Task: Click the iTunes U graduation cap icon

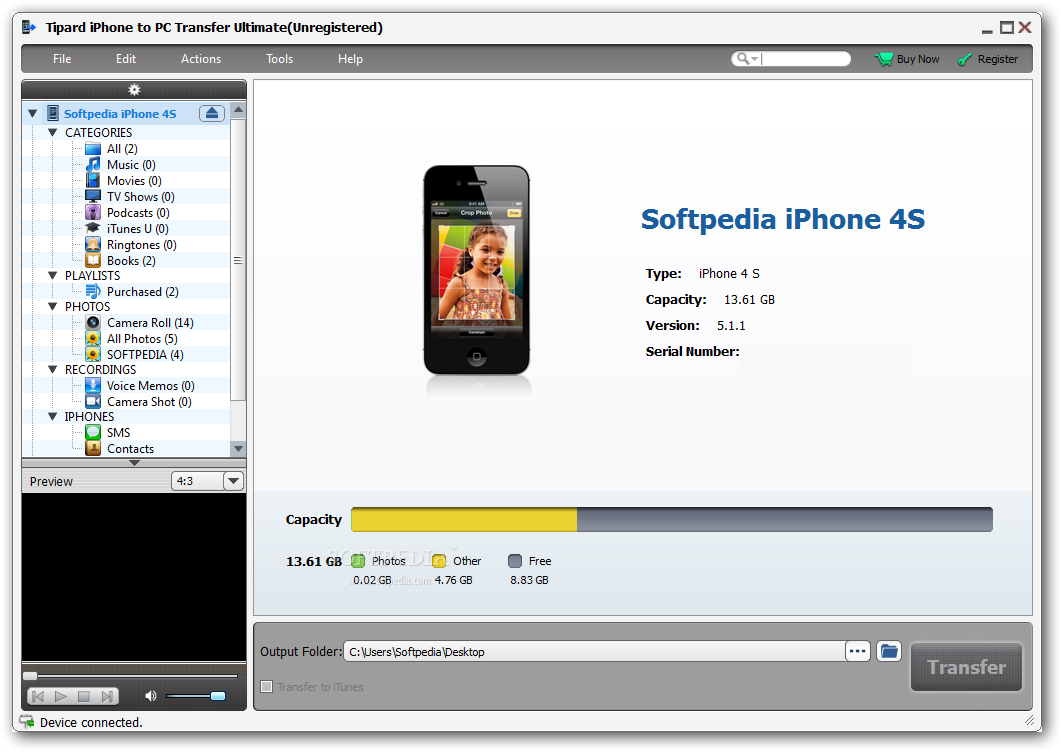Action: (x=93, y=228)
